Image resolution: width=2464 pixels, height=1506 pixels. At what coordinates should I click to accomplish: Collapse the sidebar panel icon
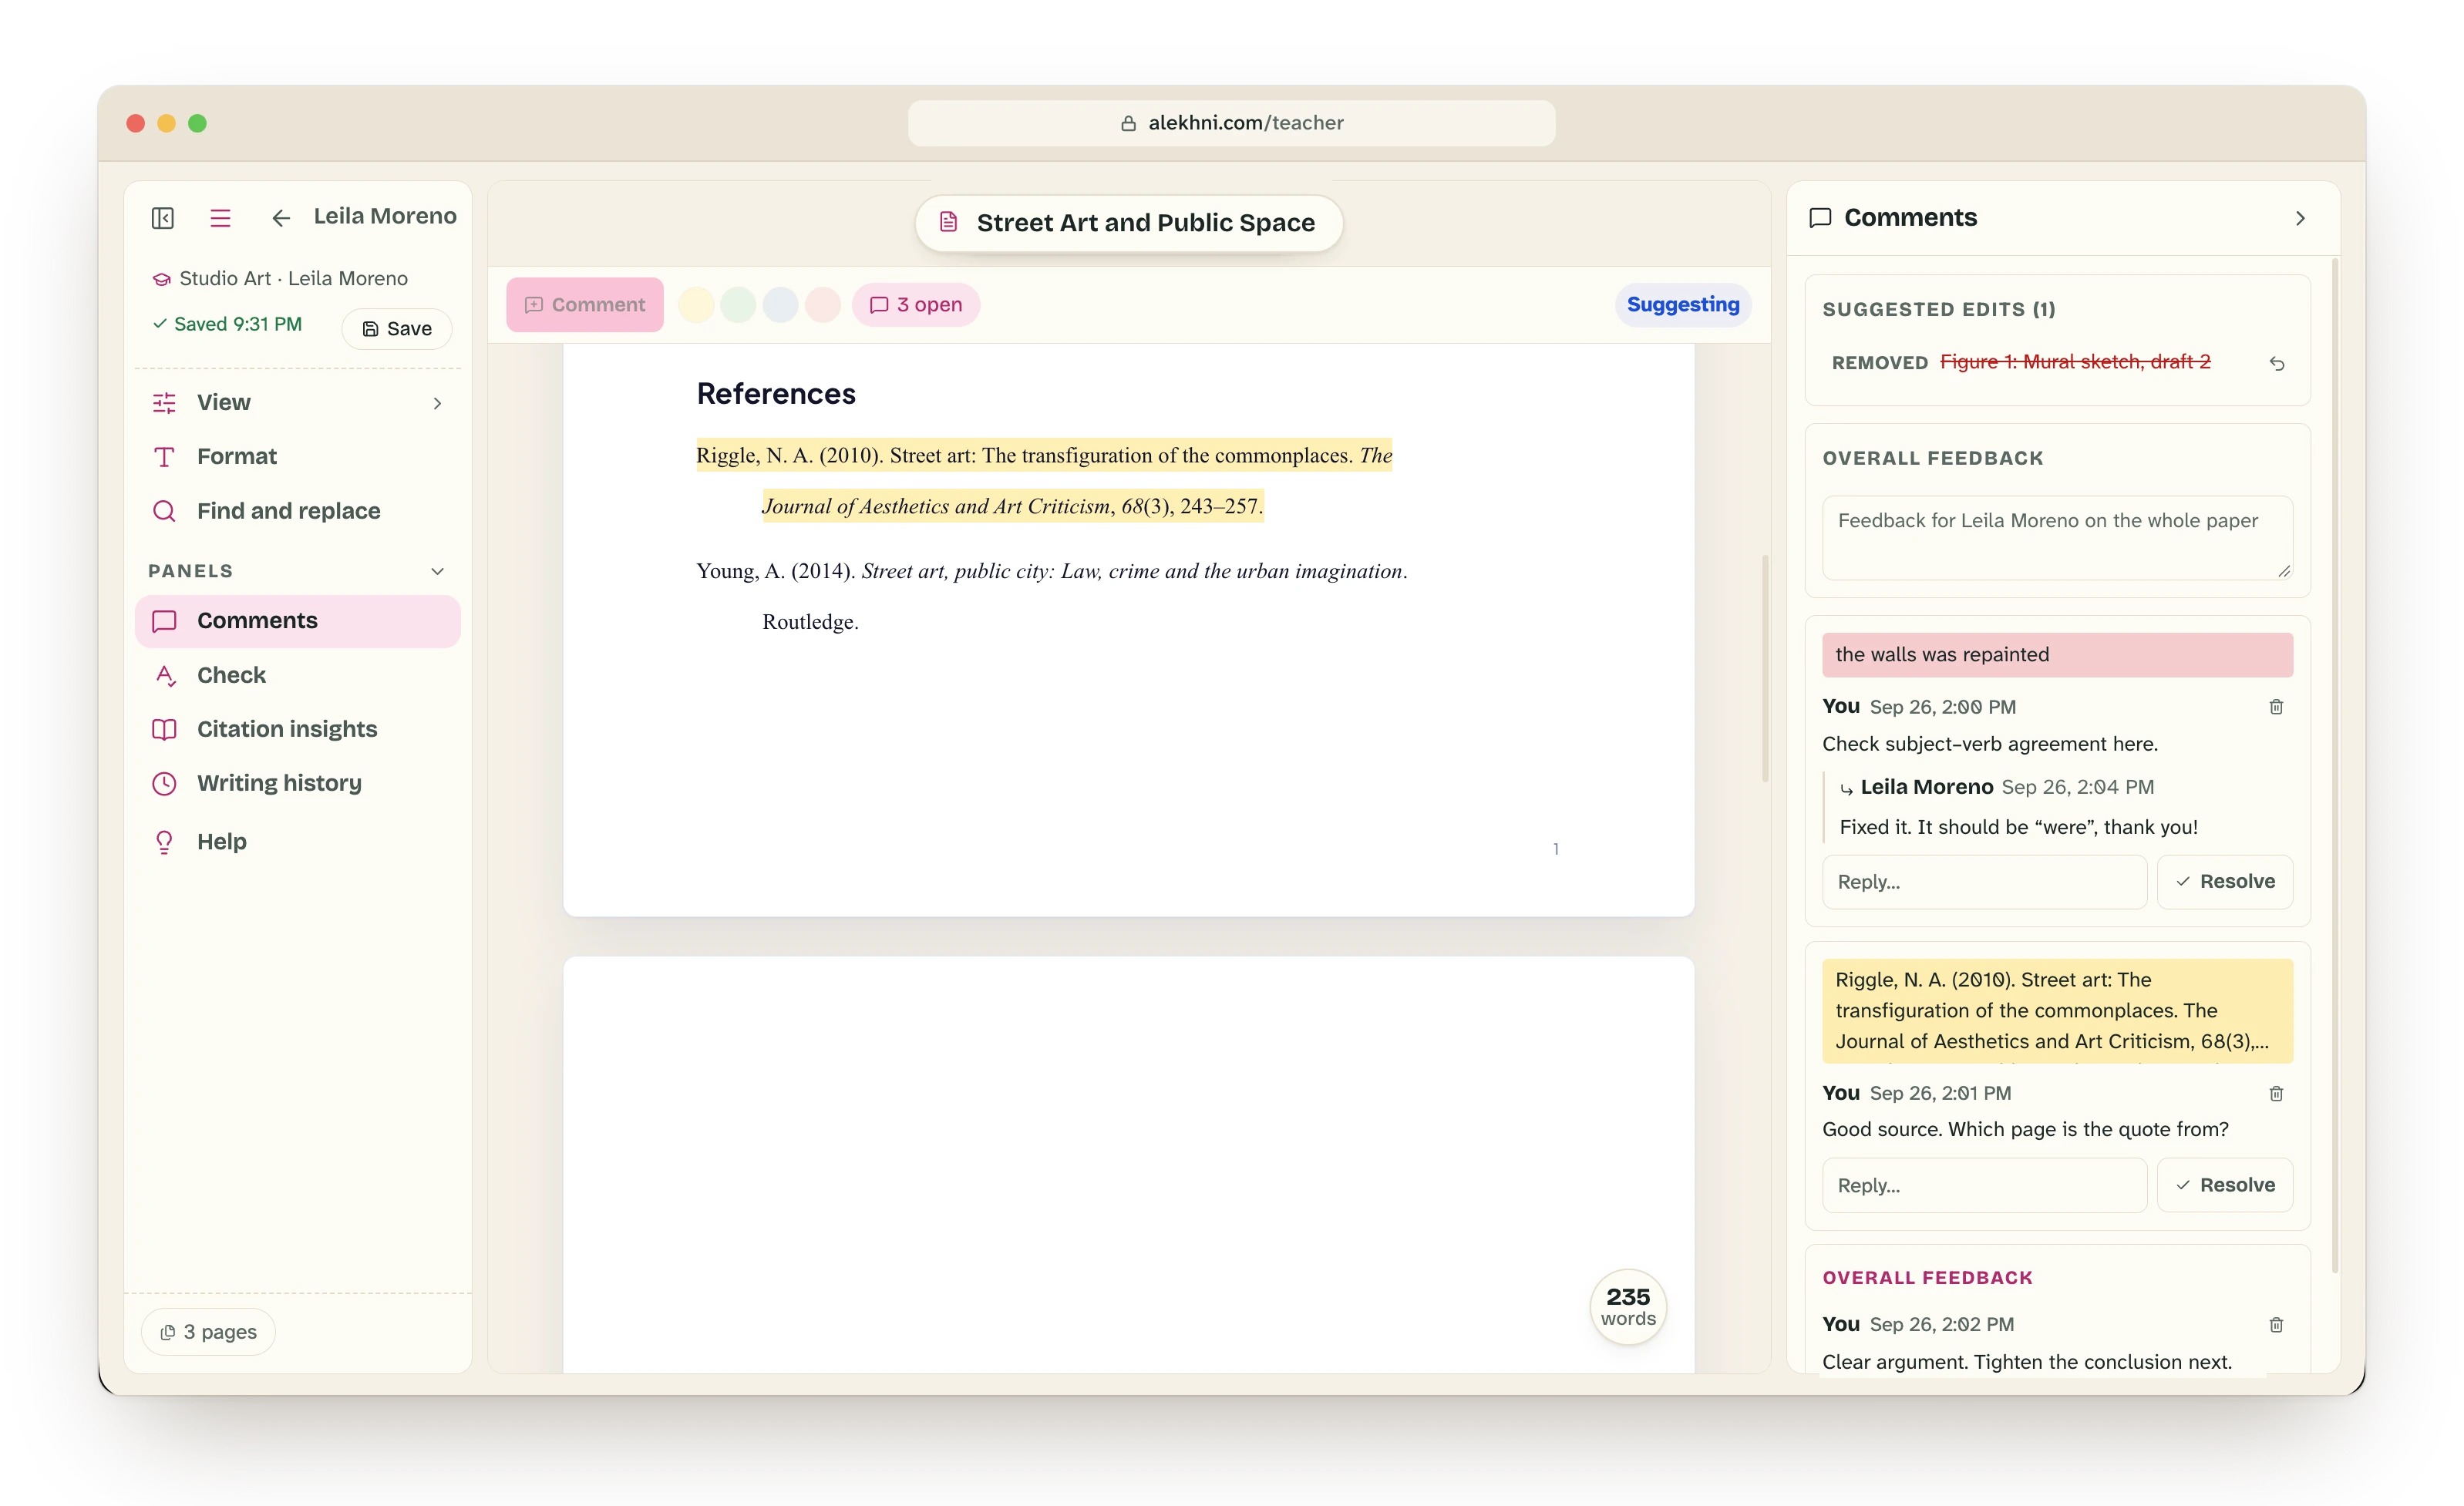tap(163, 218)
